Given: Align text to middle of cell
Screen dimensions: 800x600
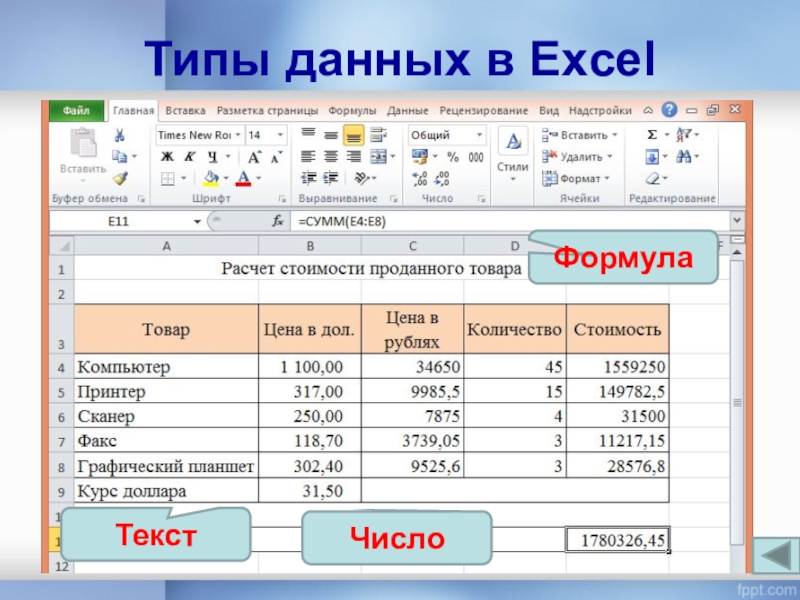Looking at the screenshot, I should click(x=331, y=135).
